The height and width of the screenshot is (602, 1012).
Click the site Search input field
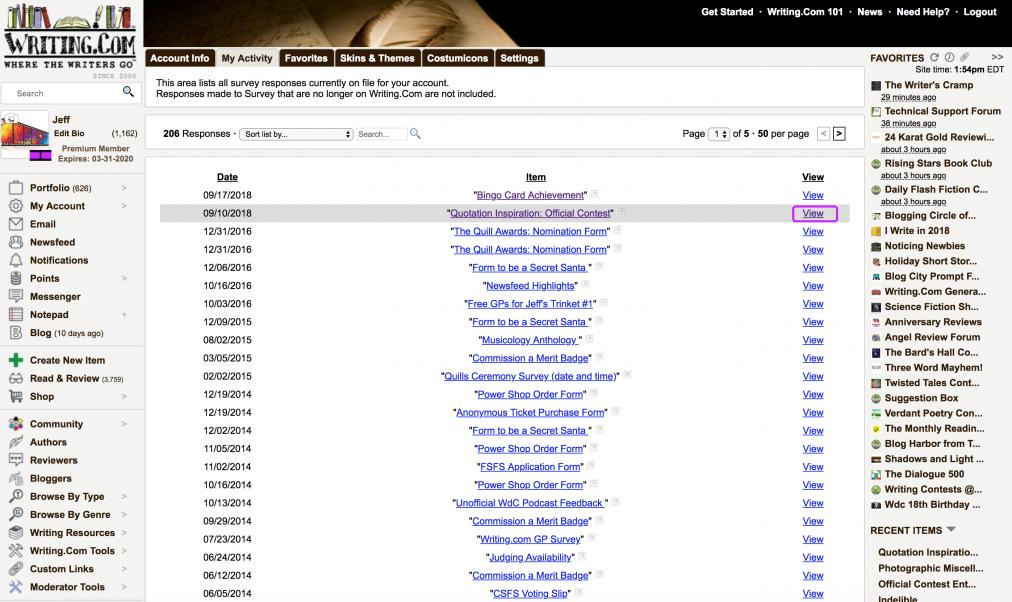pyautogui.click(x=68, y=93)
